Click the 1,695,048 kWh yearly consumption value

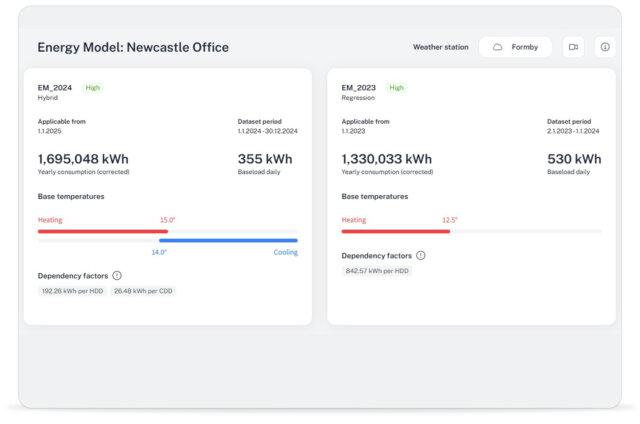[83, 159]
